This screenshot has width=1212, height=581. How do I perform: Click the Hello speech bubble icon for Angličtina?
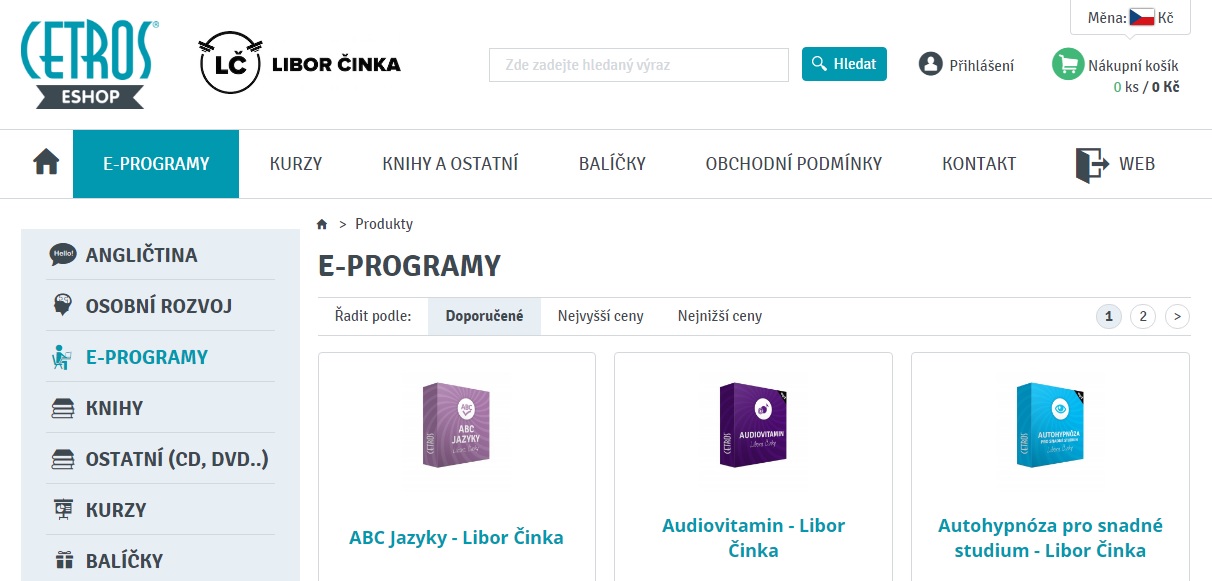(x=62, y=255)
